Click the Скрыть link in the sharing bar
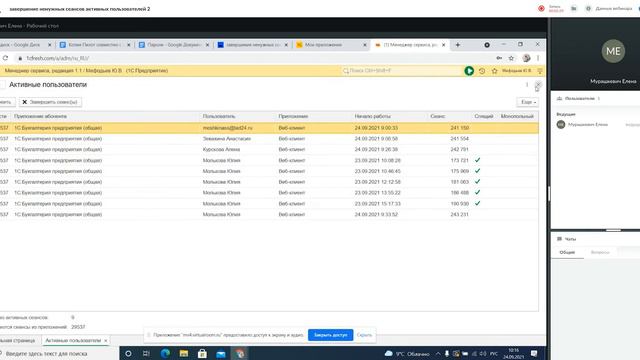Screen dimensions: 640x360 [x=364, y=335]
